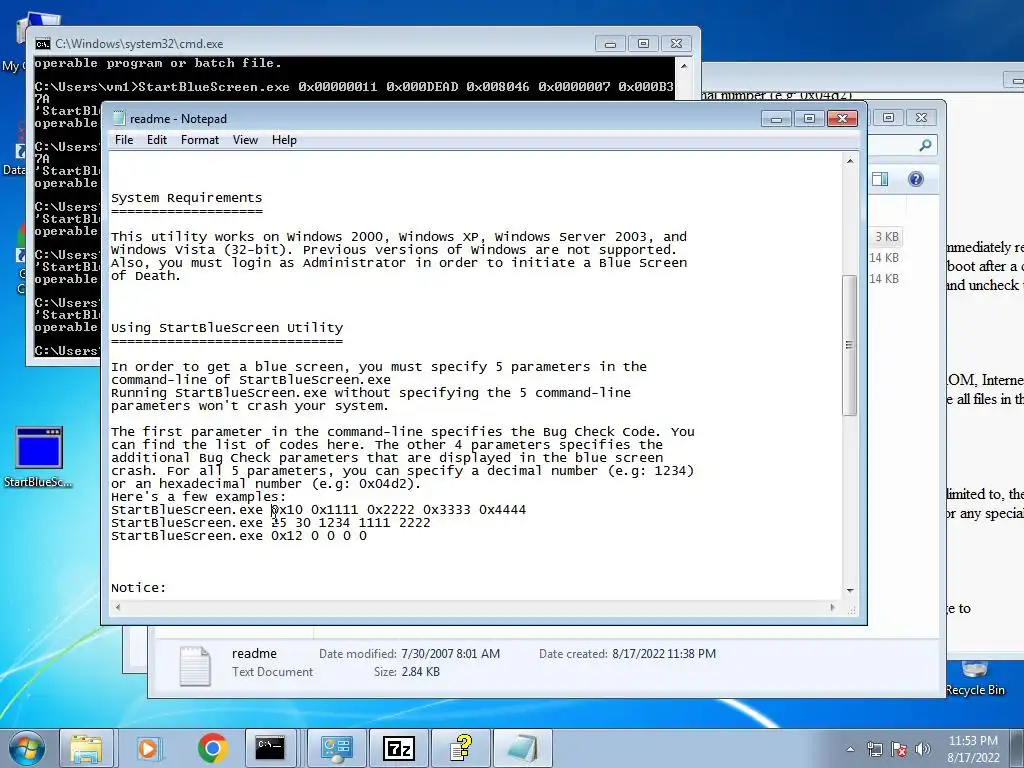The width and height of the screenshot is (1024, 768).
Task: Open the Edit menu in Notepad
Action: pyautogui.click(x=157, y=140)
